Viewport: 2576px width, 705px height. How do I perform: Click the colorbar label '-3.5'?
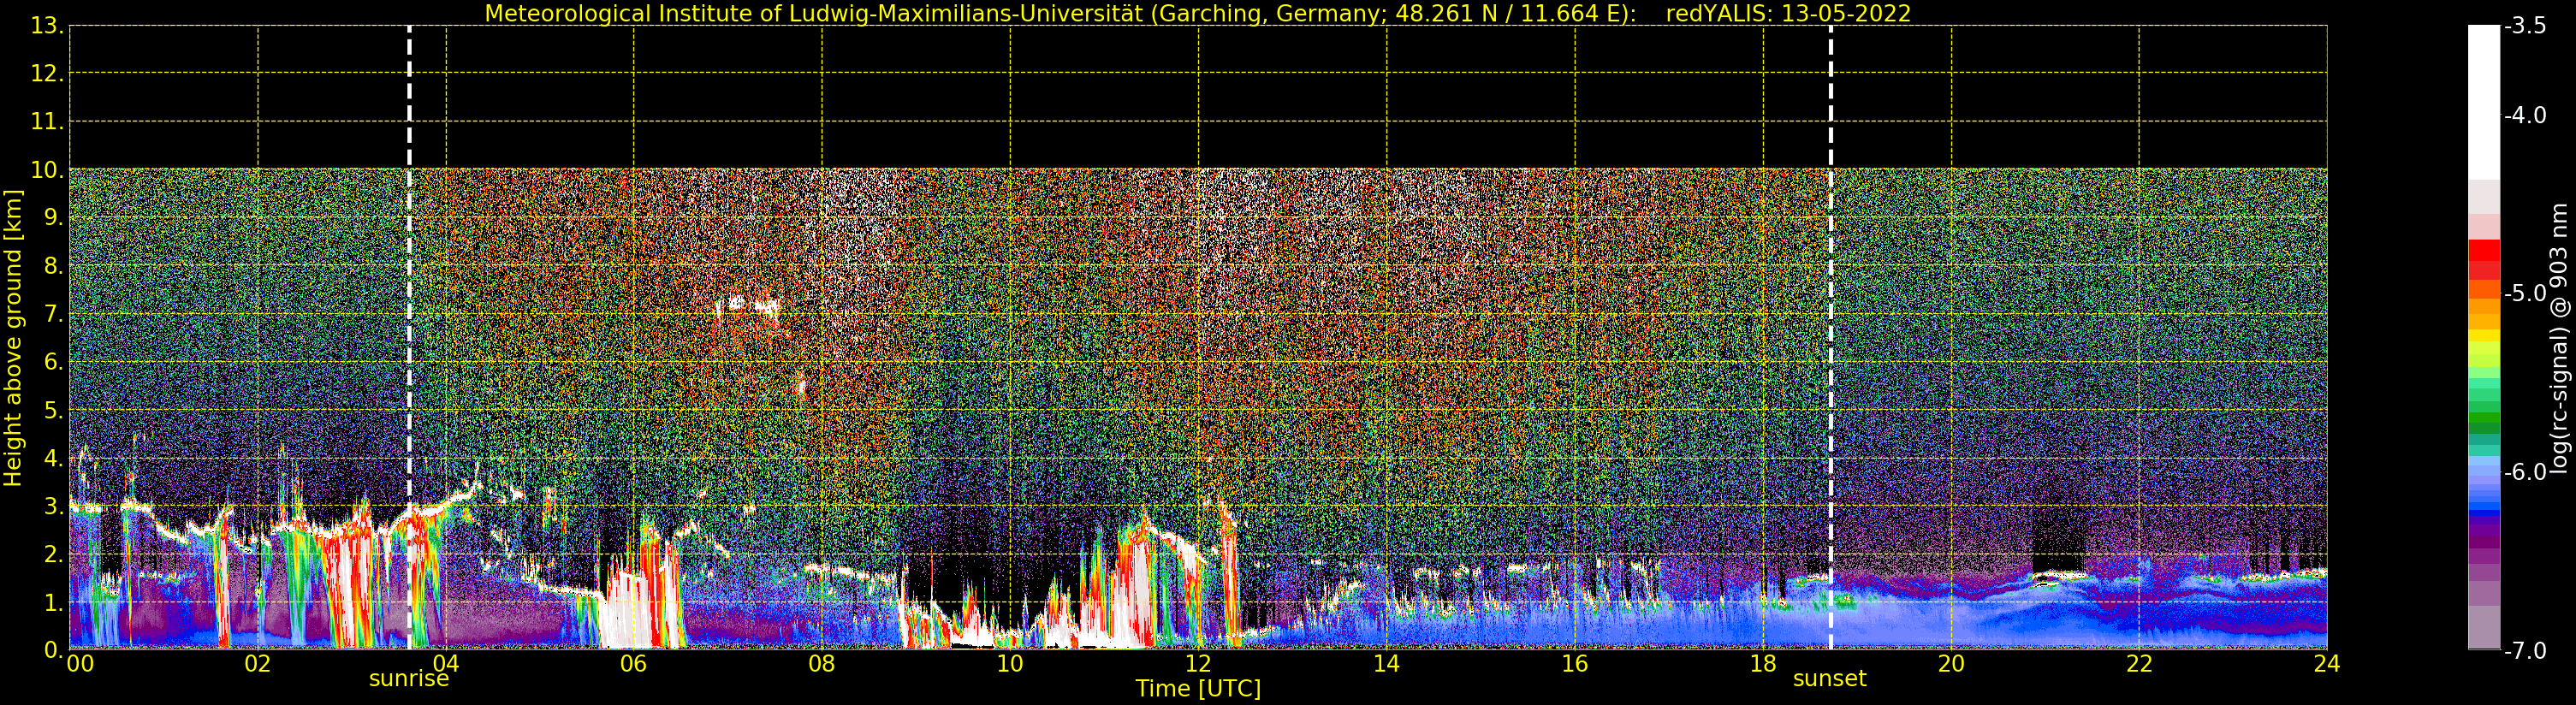pyautogui.click(x=2525, y=26)
